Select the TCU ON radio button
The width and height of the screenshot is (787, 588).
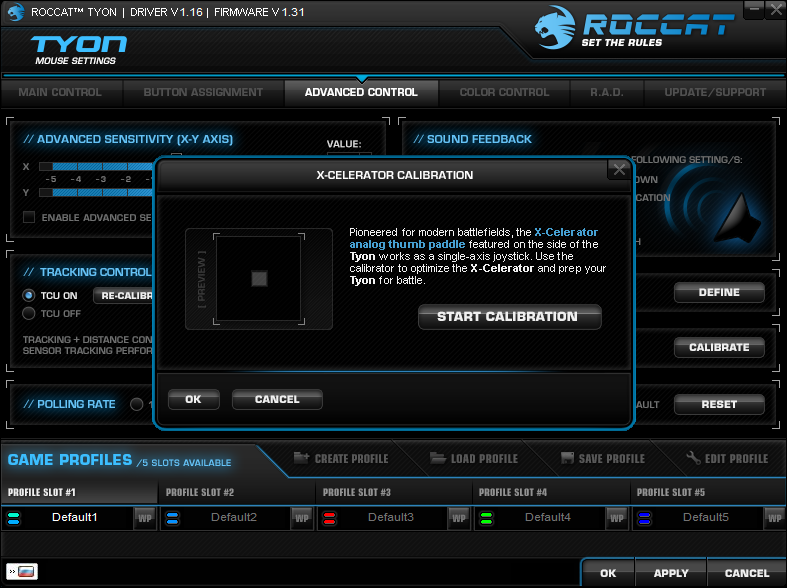click(29, 295)
